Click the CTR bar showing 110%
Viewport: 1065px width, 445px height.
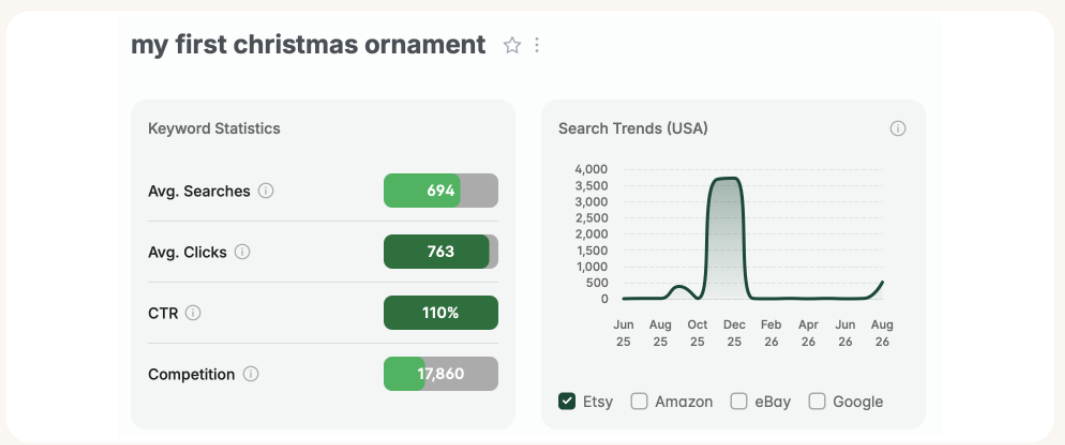(x=441, y=313)
